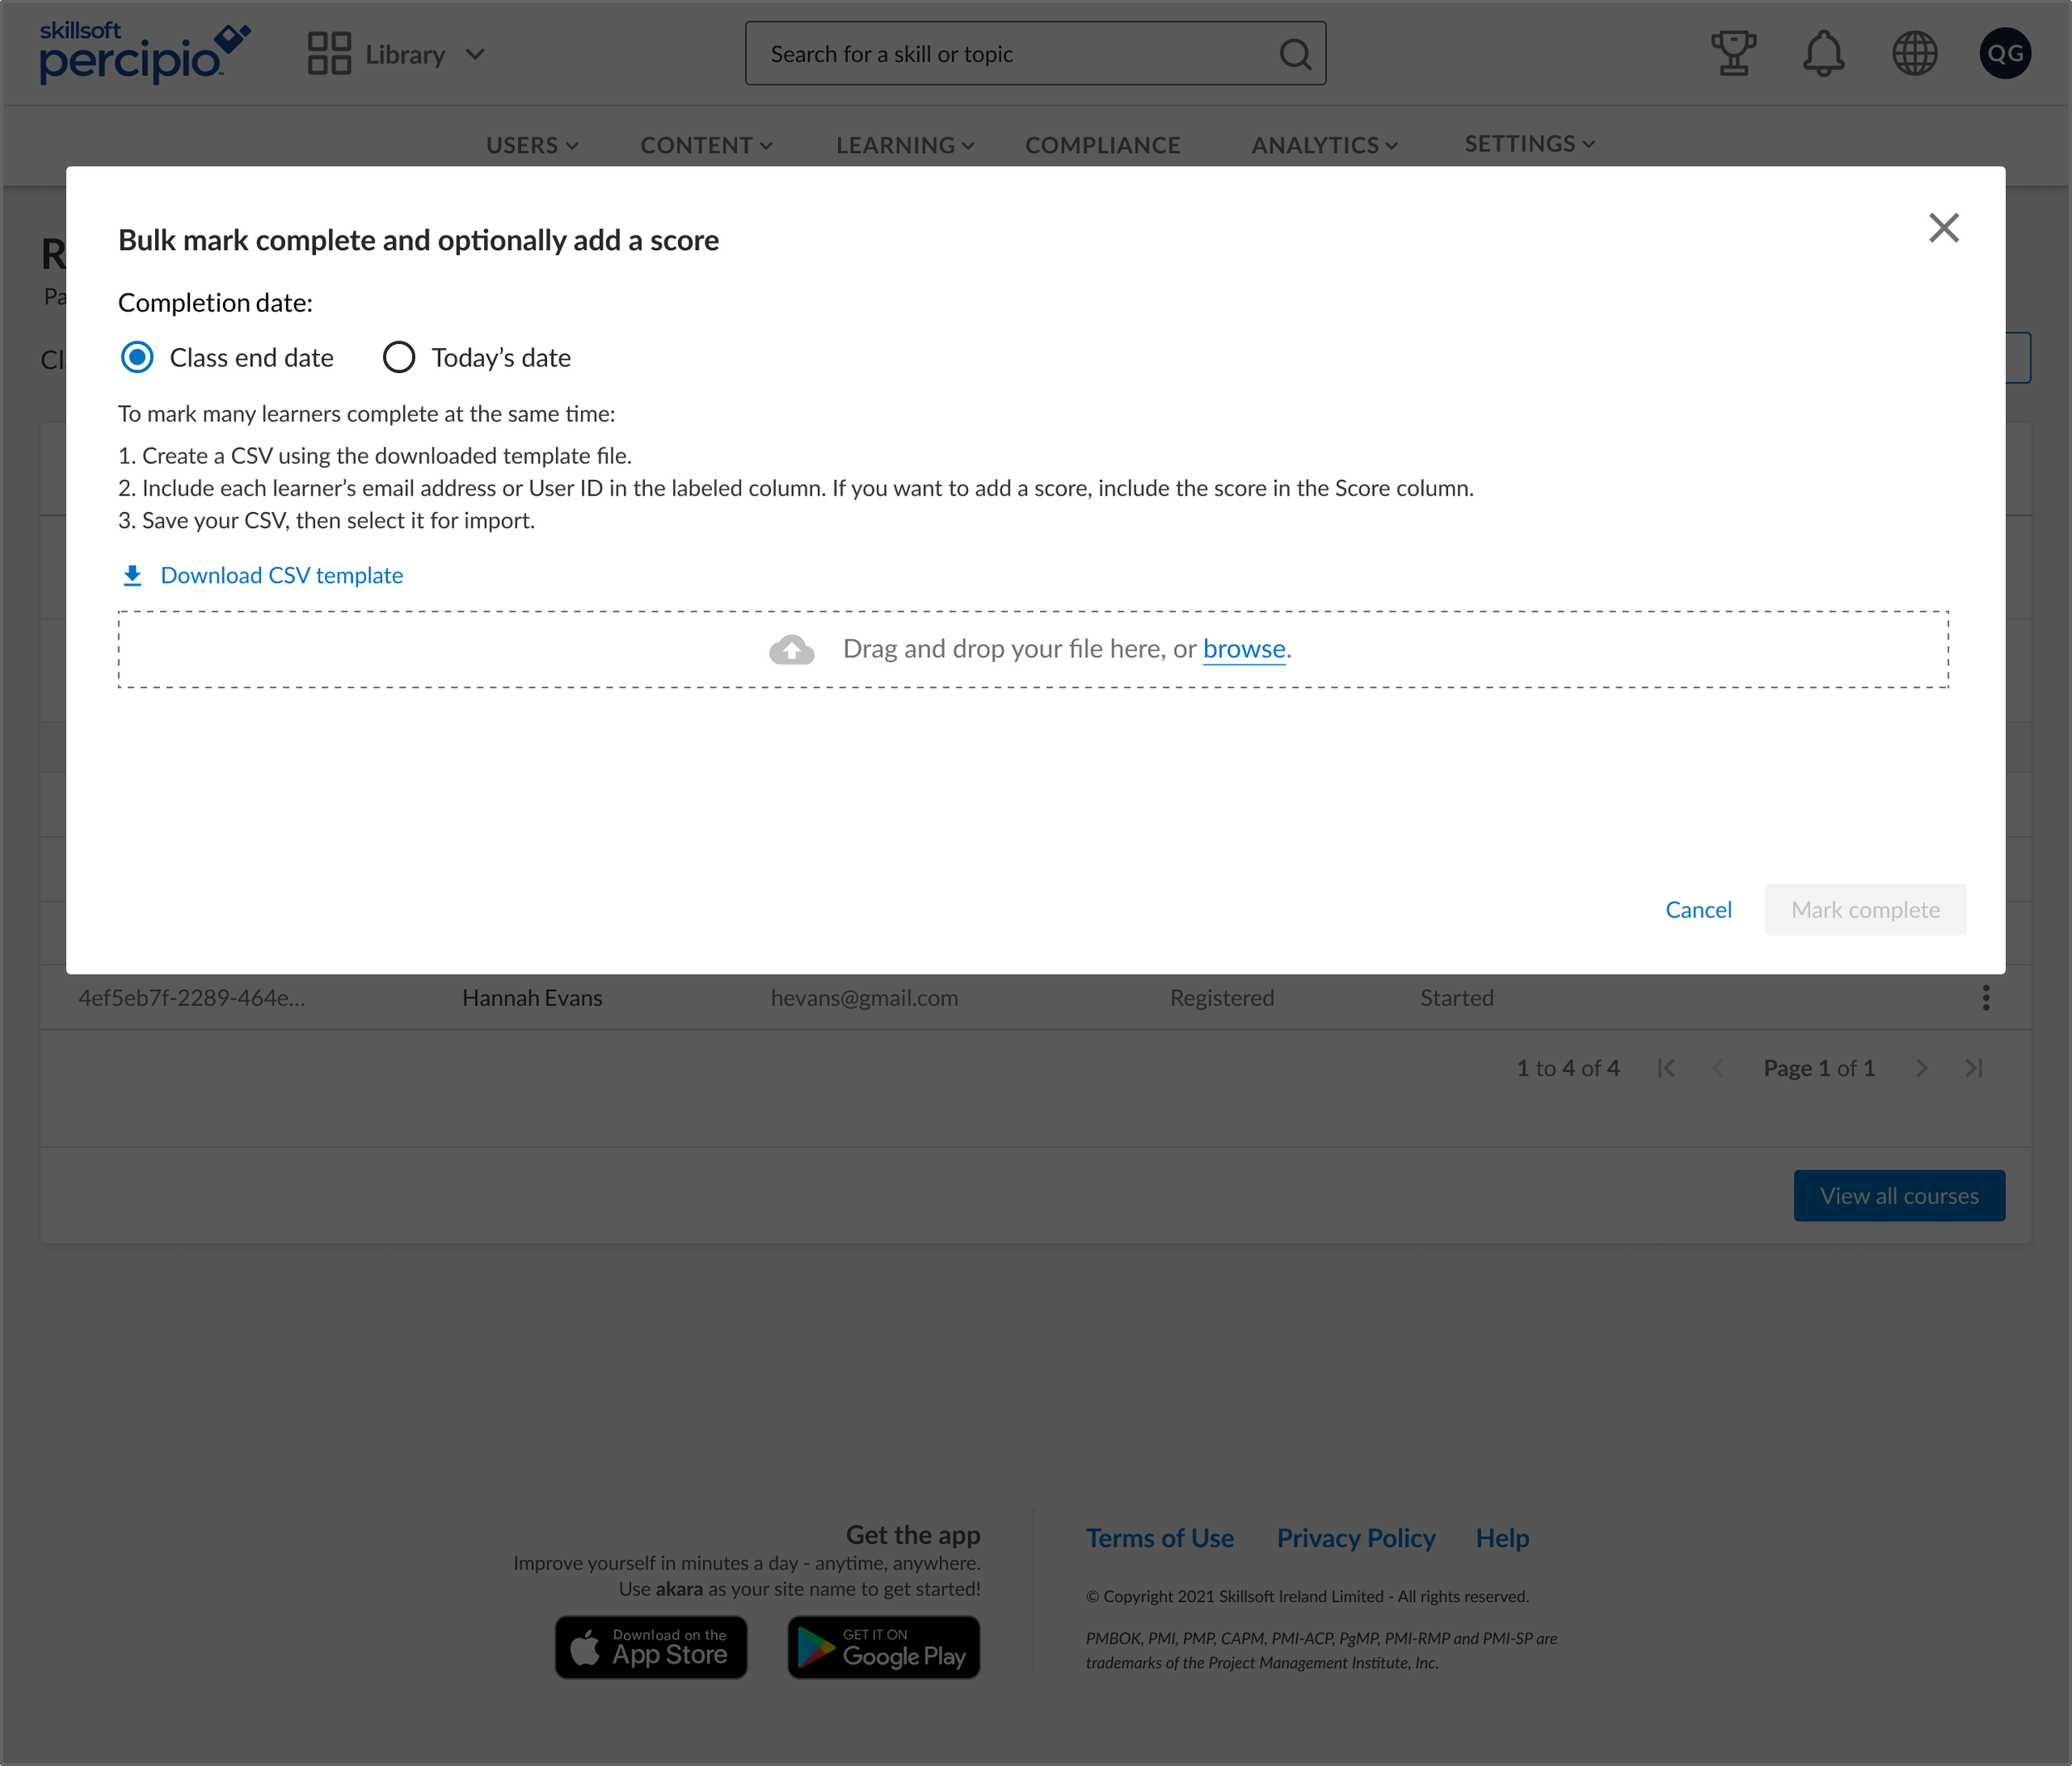Open the QG user avatar menu
Screen dimensions: 2072x1766
point(2004,54)
